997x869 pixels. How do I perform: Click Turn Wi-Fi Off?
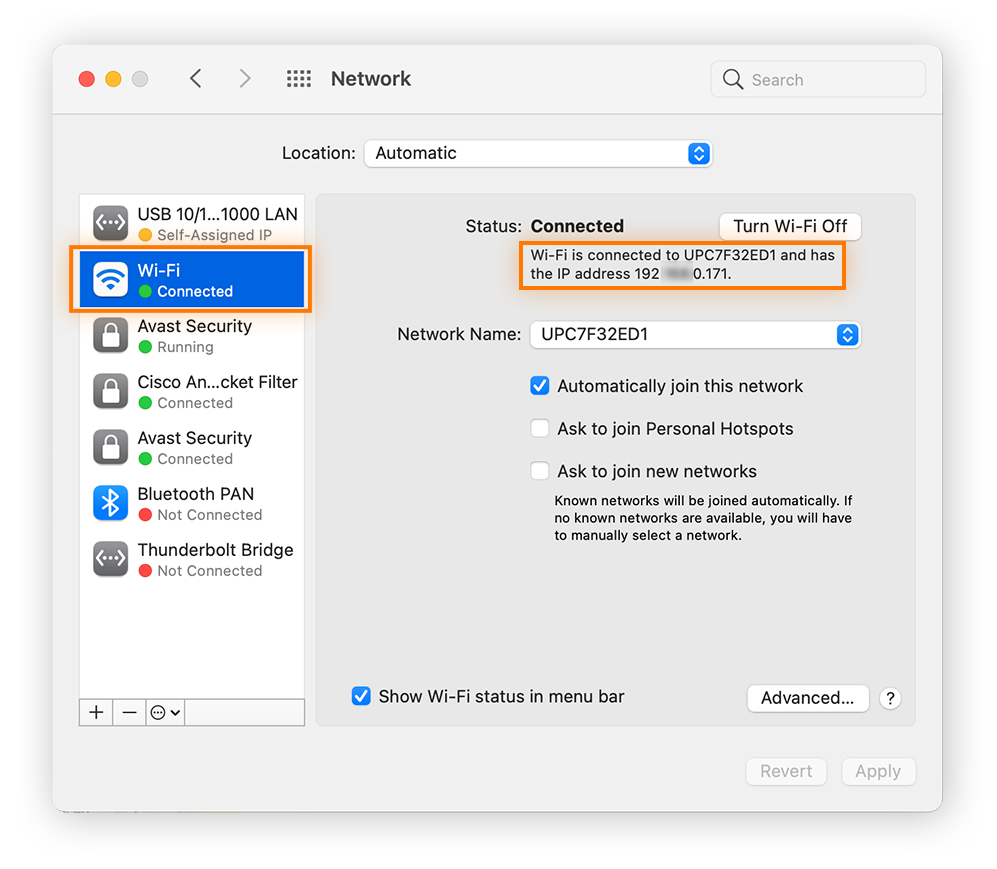tap(789, 226)
